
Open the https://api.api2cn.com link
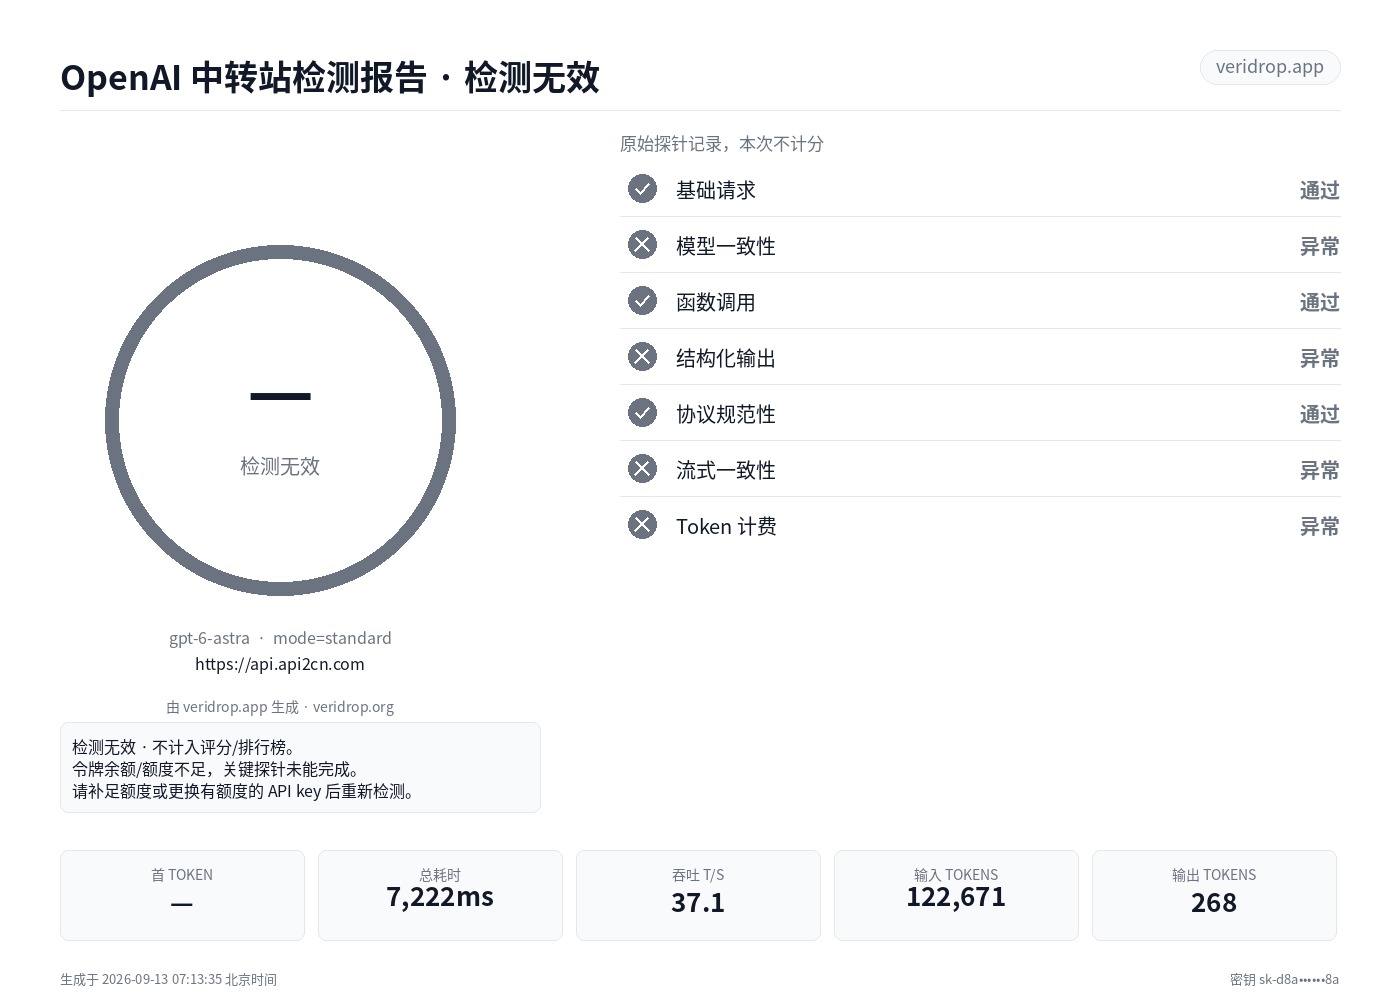point(280,664)
